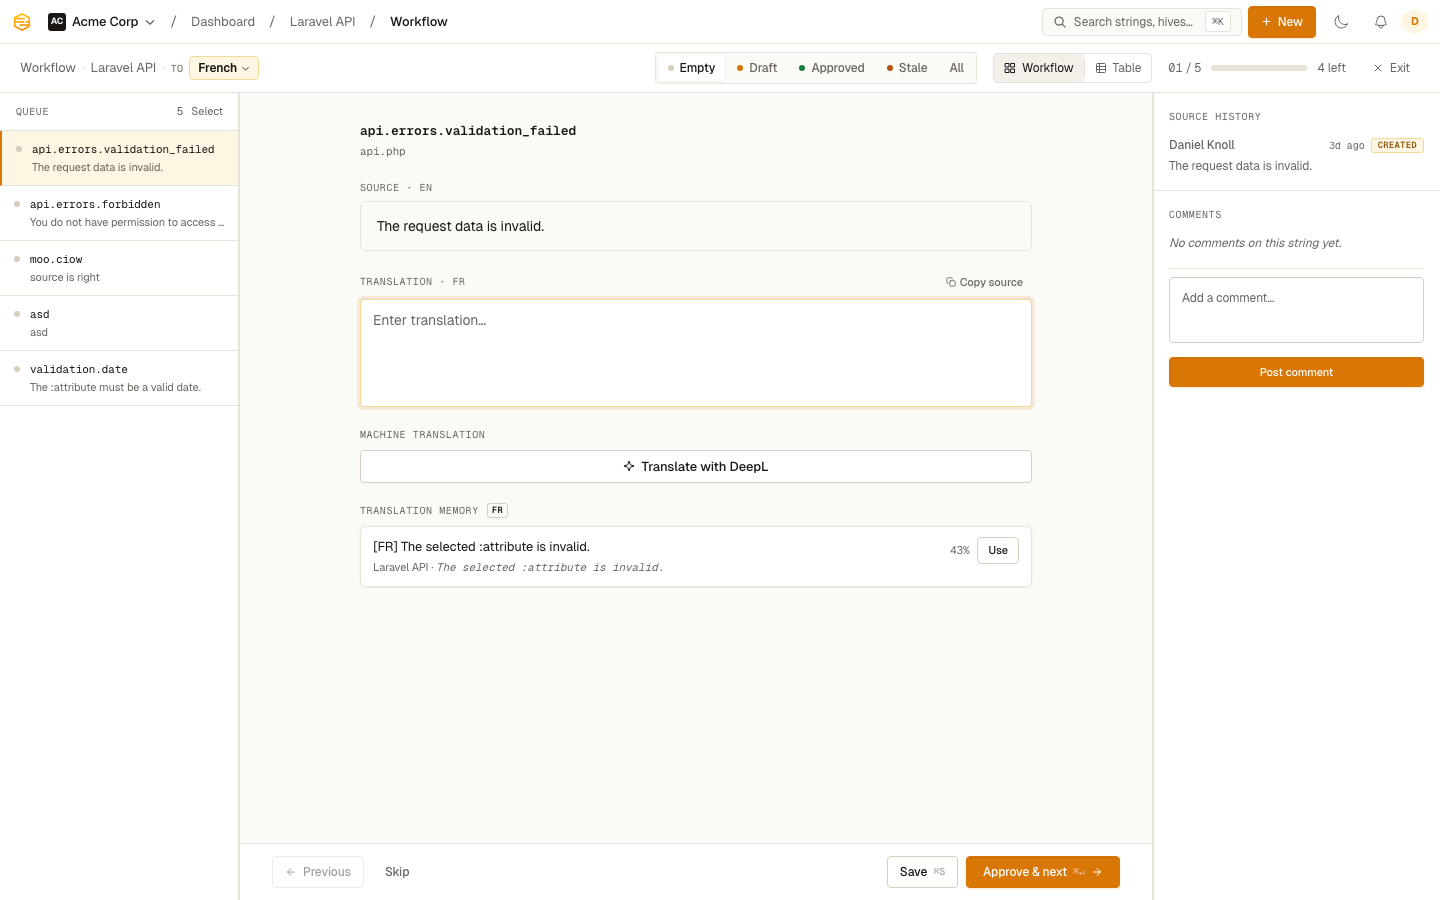Click Post comment button

1296,372
